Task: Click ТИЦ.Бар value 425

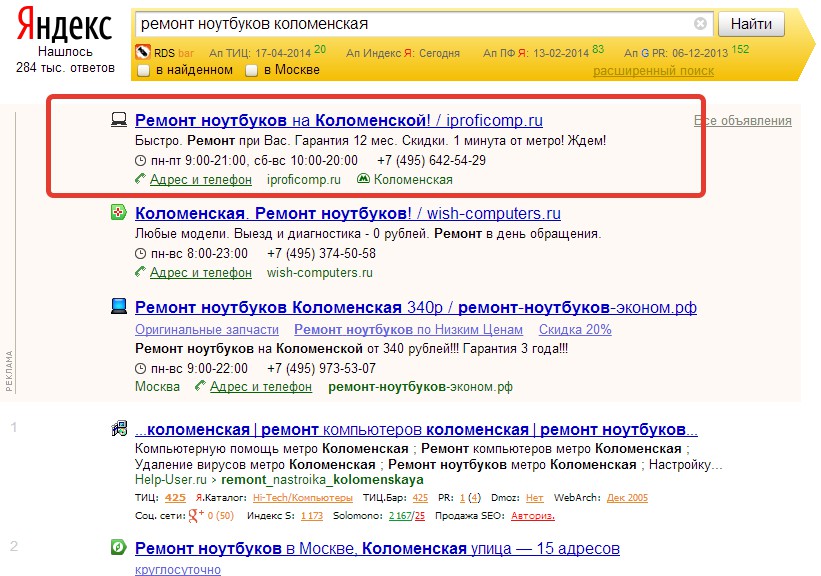Action: [x=420, y=497]
